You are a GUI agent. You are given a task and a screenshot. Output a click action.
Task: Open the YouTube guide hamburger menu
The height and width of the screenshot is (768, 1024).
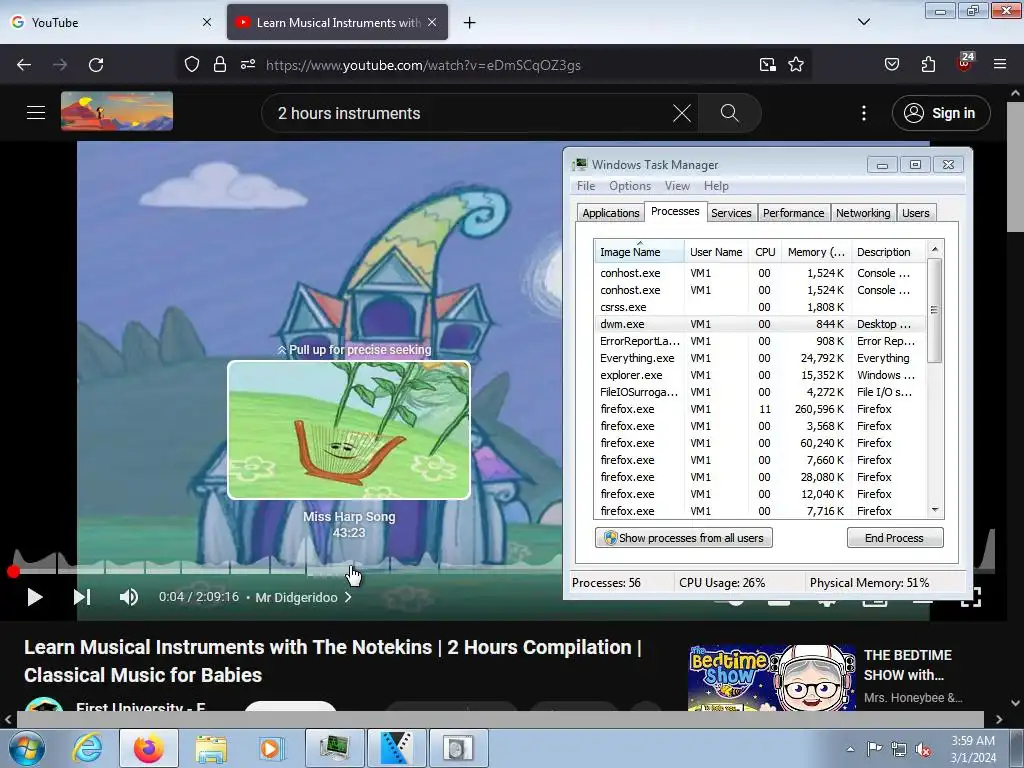point(36,113)
